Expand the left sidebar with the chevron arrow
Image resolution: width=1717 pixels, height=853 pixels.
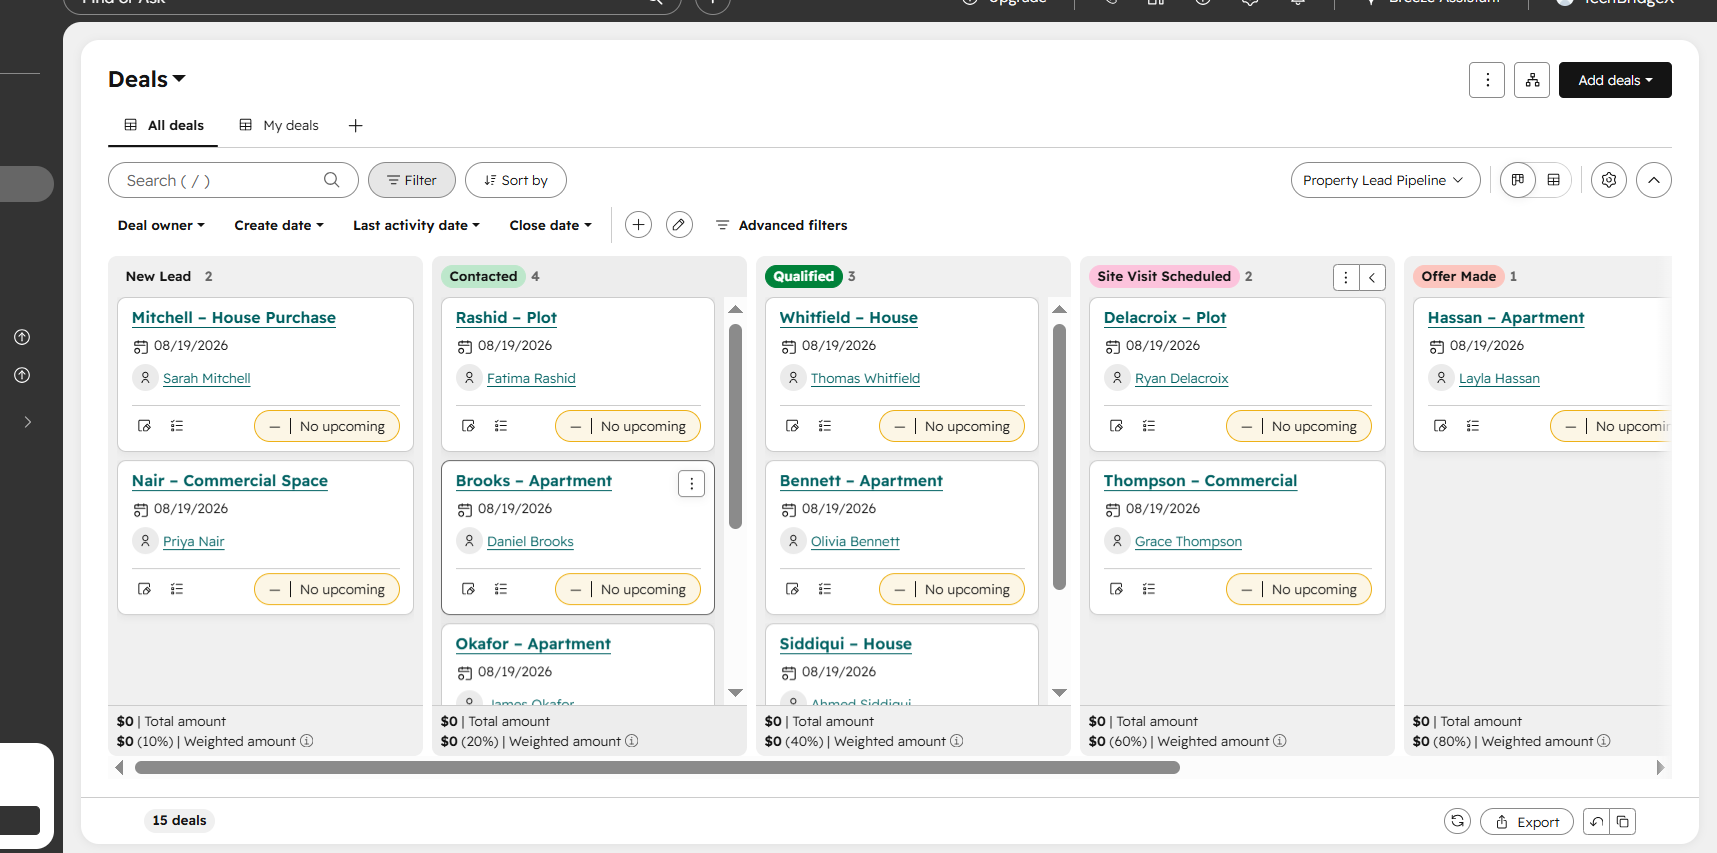28,422
